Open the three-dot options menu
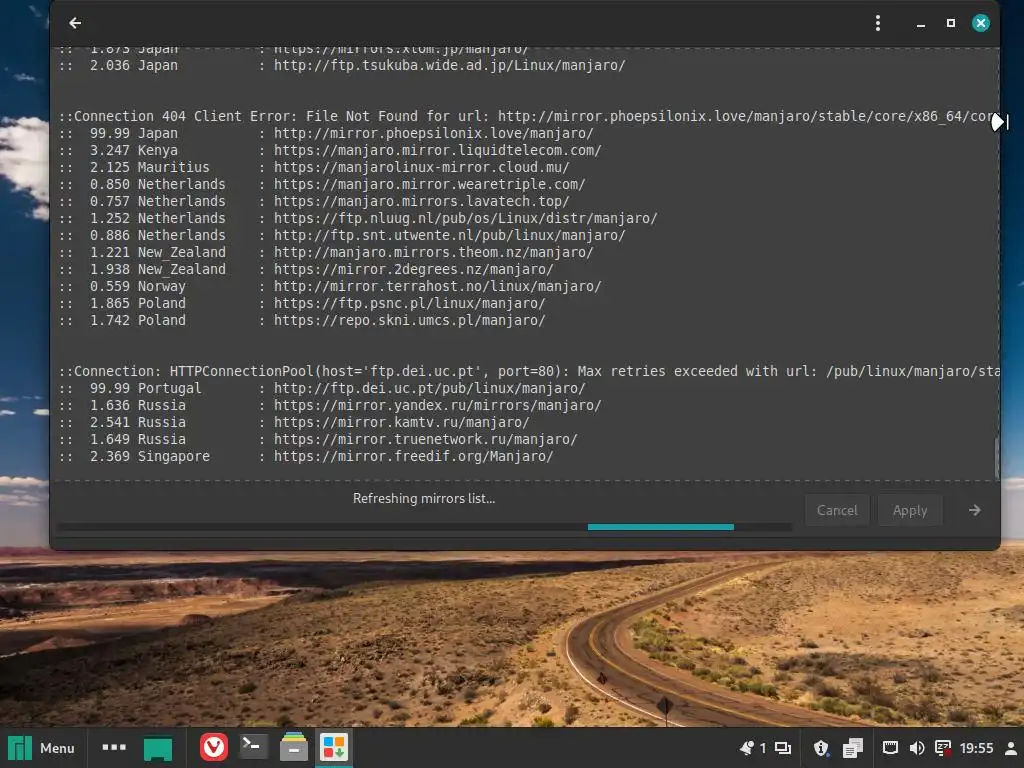The height and width of the screenshot is (768, 1024). coord(878,24)
